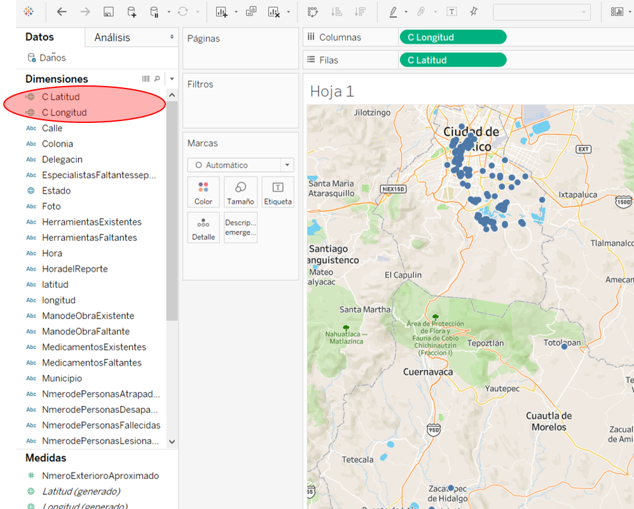634x509 pixels.
Task: Open the Show Me cards icon
Action: click(x=617, y=12)
